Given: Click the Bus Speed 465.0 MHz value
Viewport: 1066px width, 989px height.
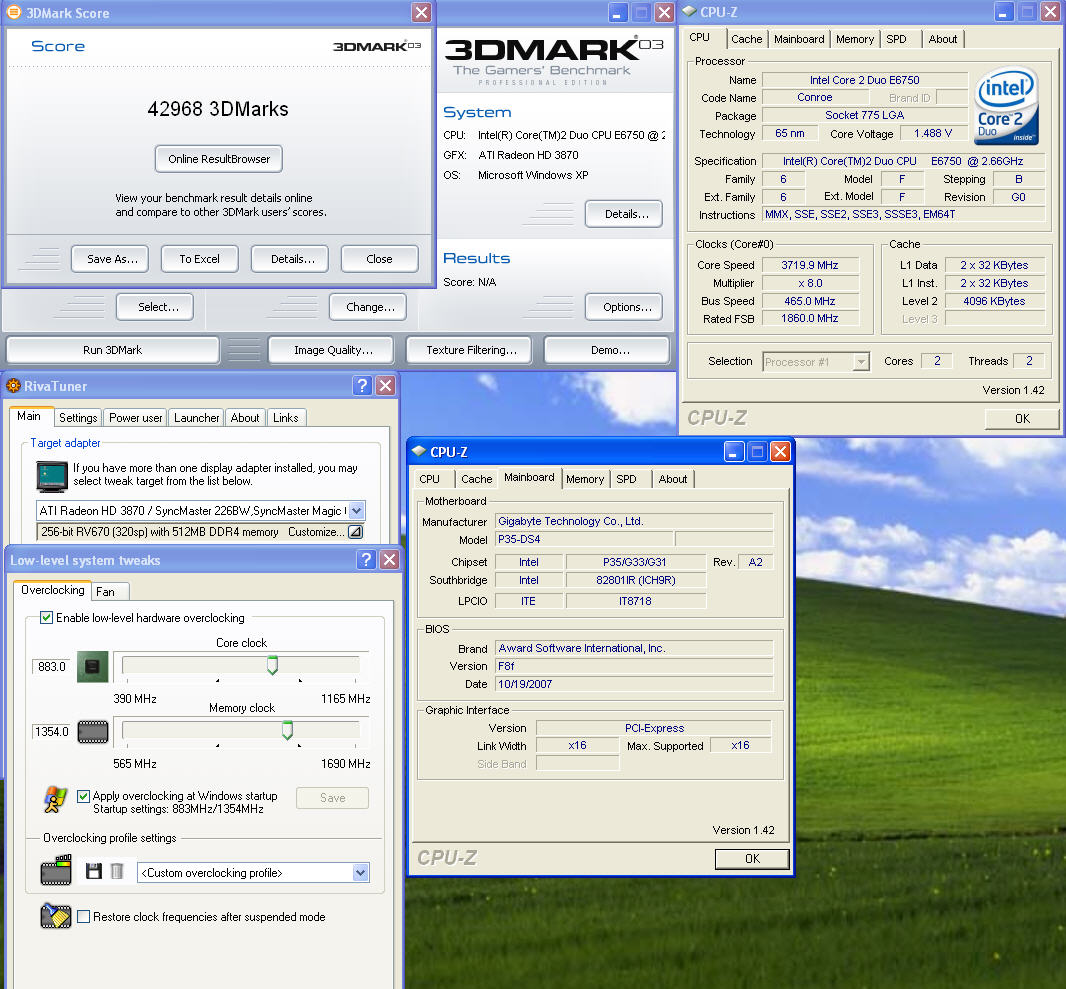Looking at the screenshot, I should (x=809, y=301).
